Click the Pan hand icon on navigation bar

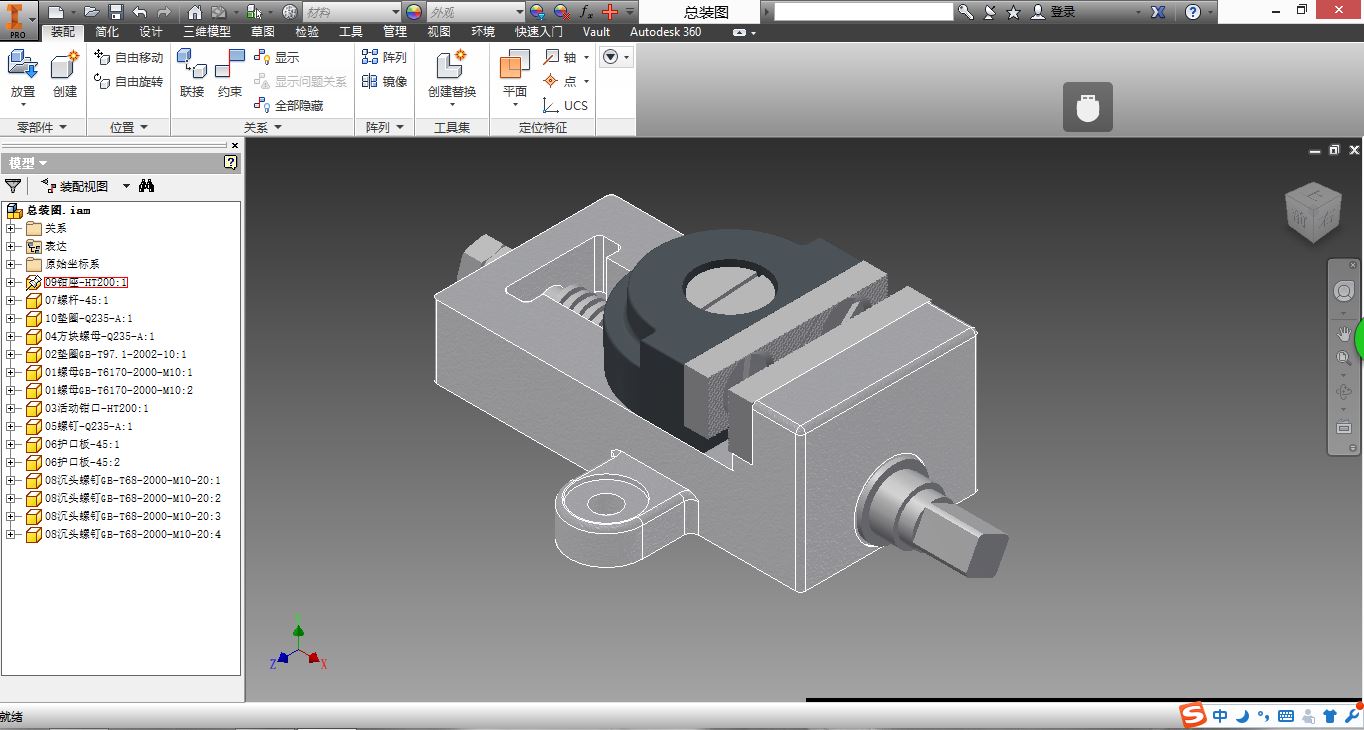coord(1344,332)
